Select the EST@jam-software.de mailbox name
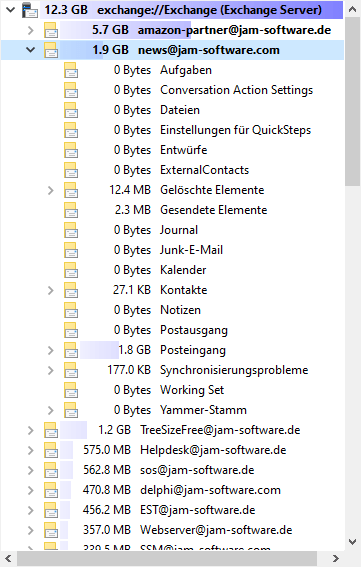 point(198,510)
